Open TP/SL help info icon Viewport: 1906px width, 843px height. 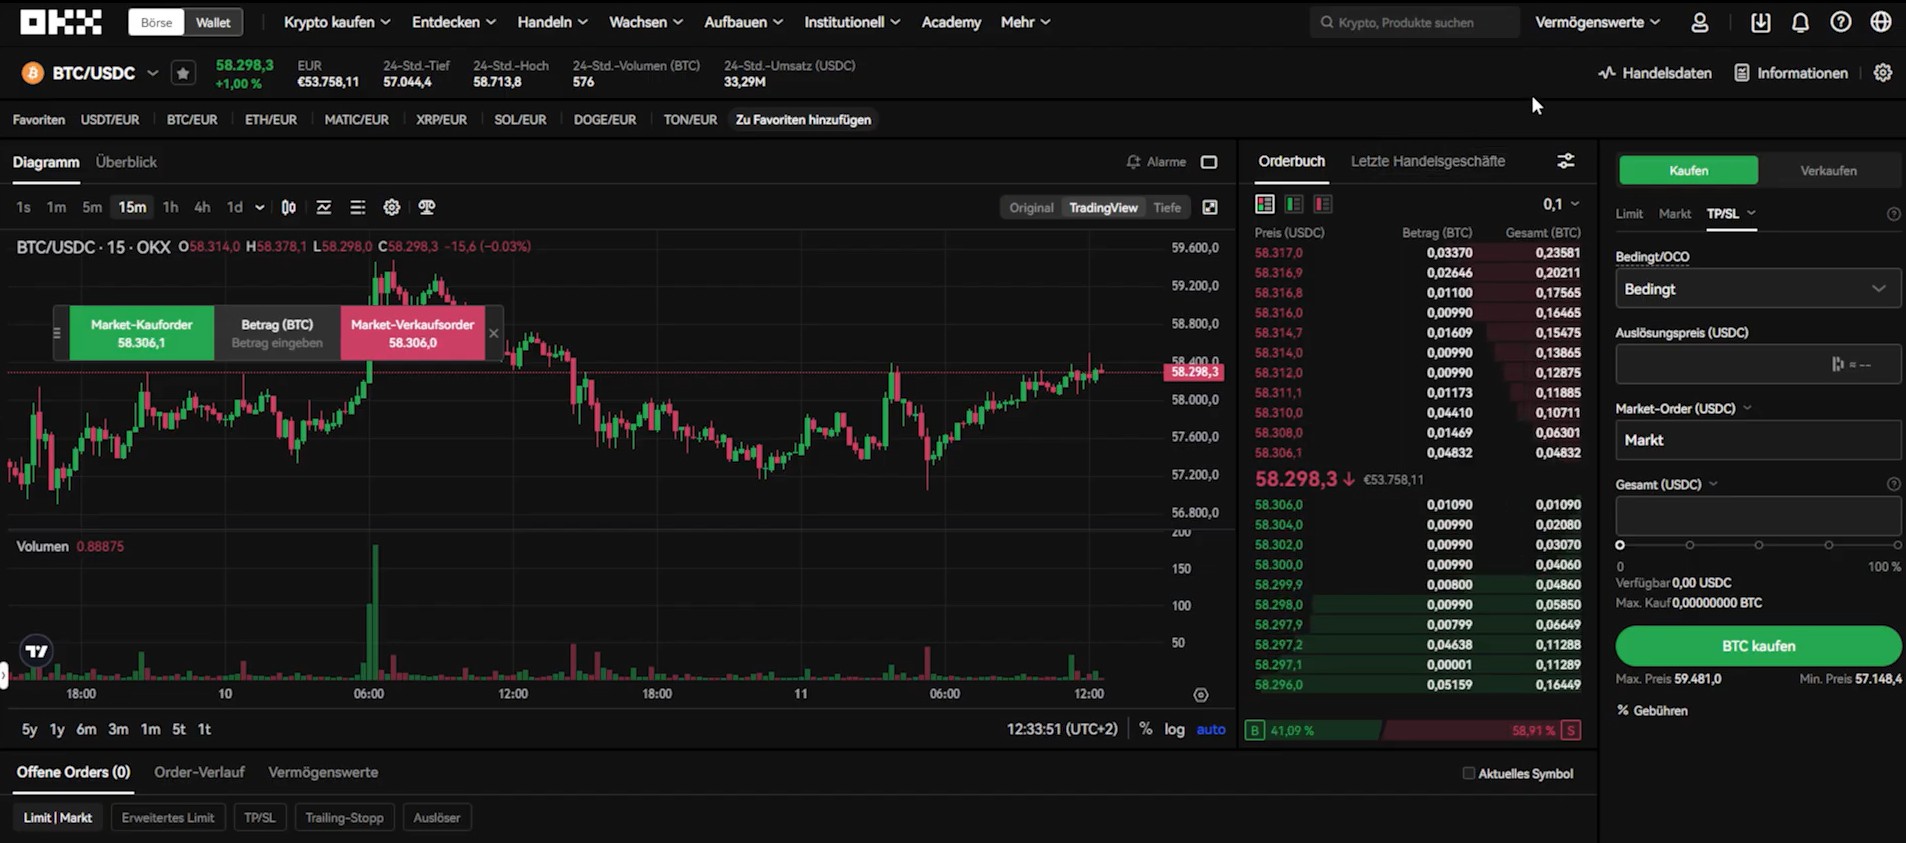1893,214
